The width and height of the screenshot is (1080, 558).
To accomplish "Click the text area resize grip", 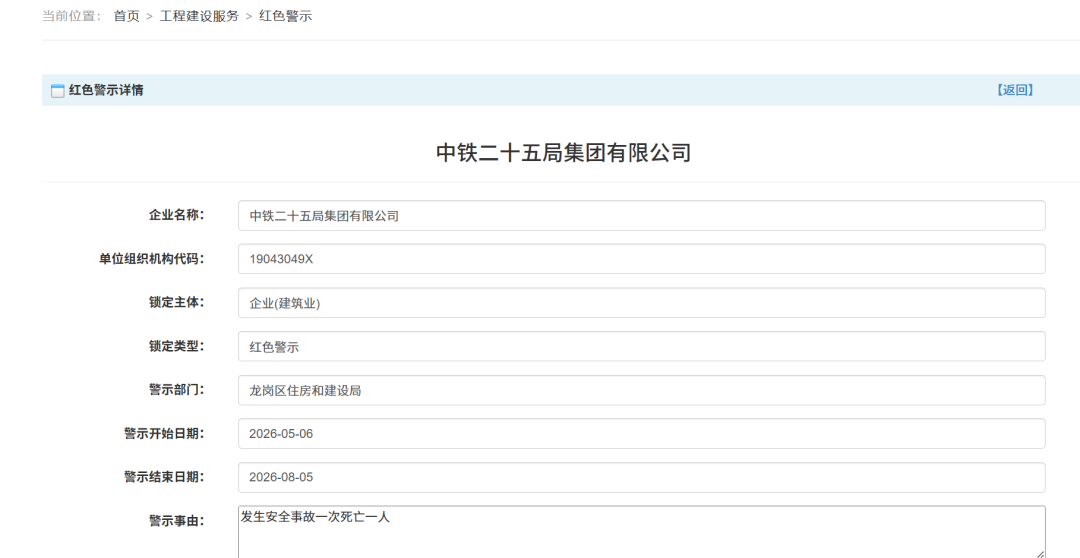I will [1040, 554].
